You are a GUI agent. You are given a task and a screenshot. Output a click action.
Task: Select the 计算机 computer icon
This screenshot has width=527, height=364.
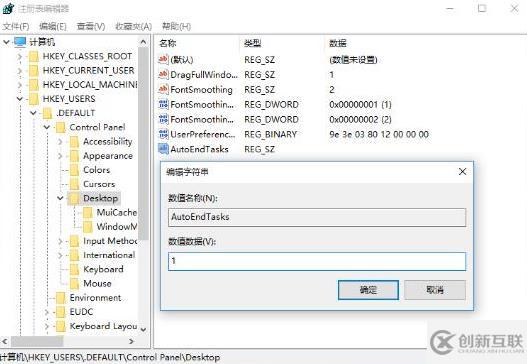(20, 42)
